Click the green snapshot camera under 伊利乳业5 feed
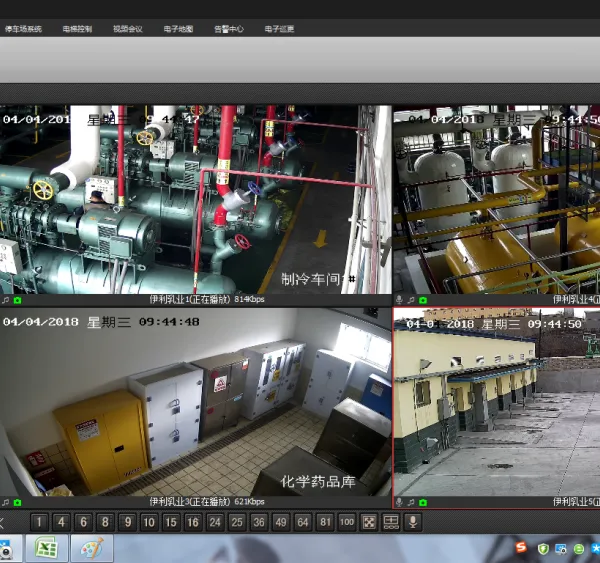The width and height of the screenshot is (600, 563). point(423,503)
